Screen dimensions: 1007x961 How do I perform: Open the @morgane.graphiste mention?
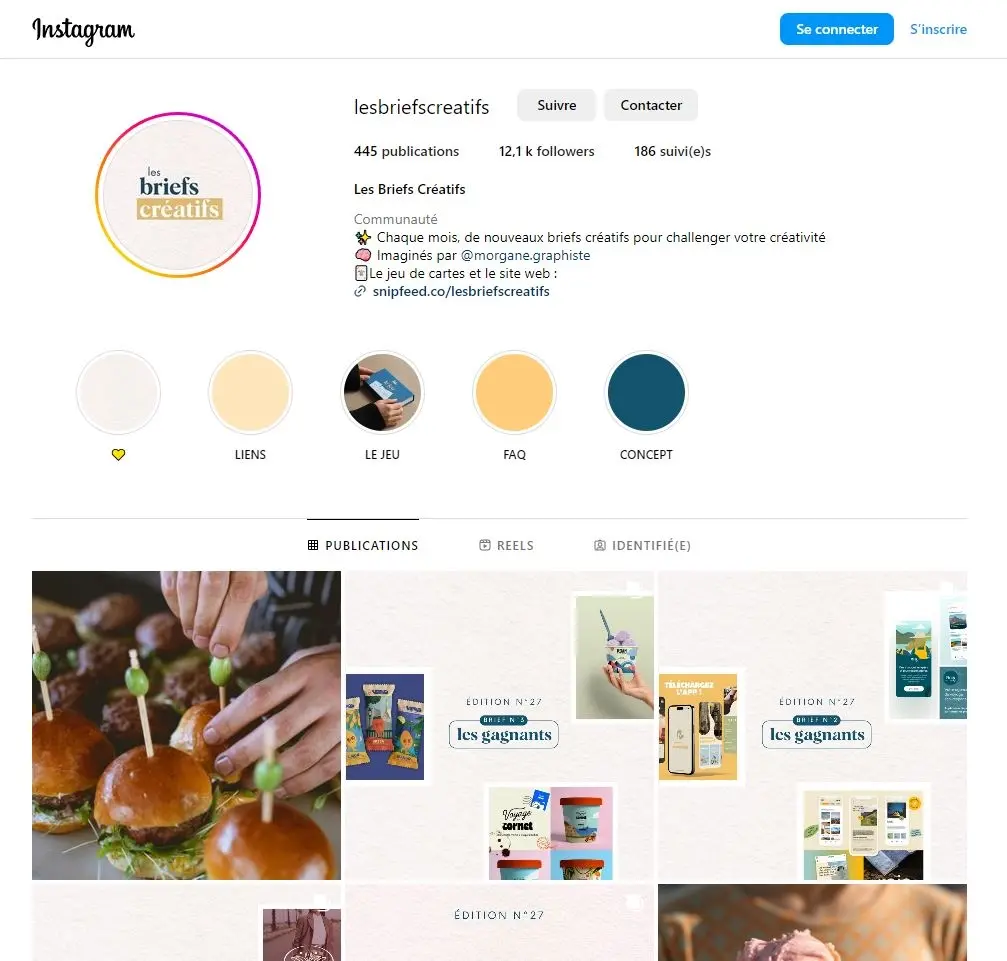pyautogui.click(x=525, y=256)
